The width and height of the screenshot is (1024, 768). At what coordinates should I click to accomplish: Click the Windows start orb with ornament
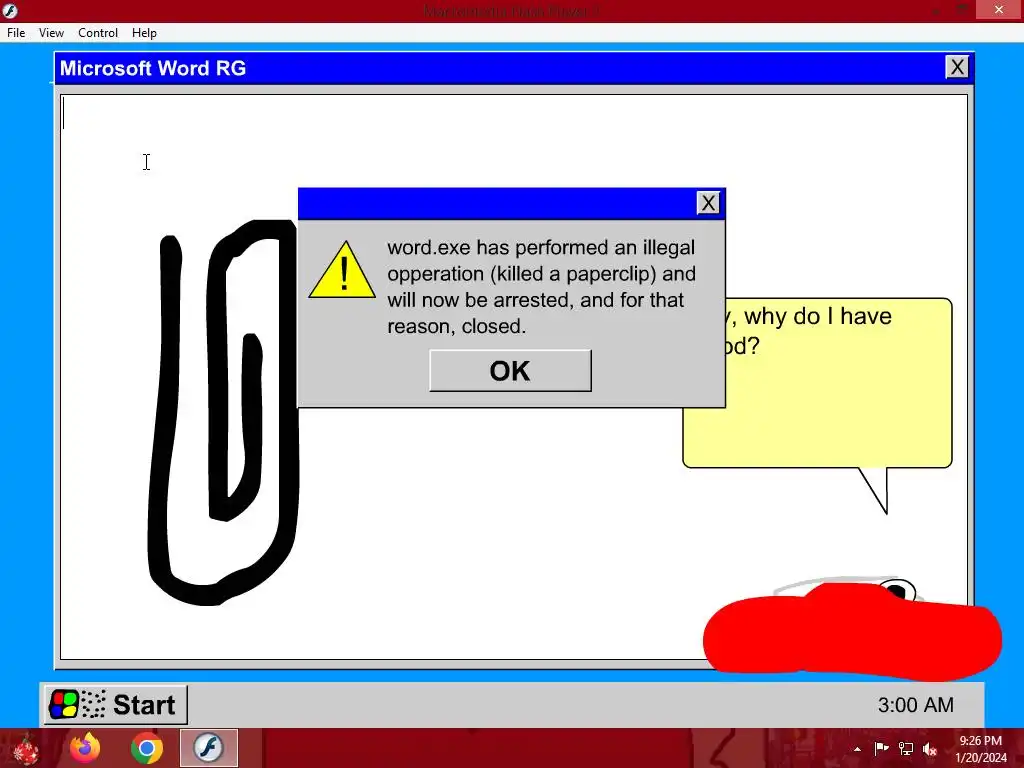(26, 749)
